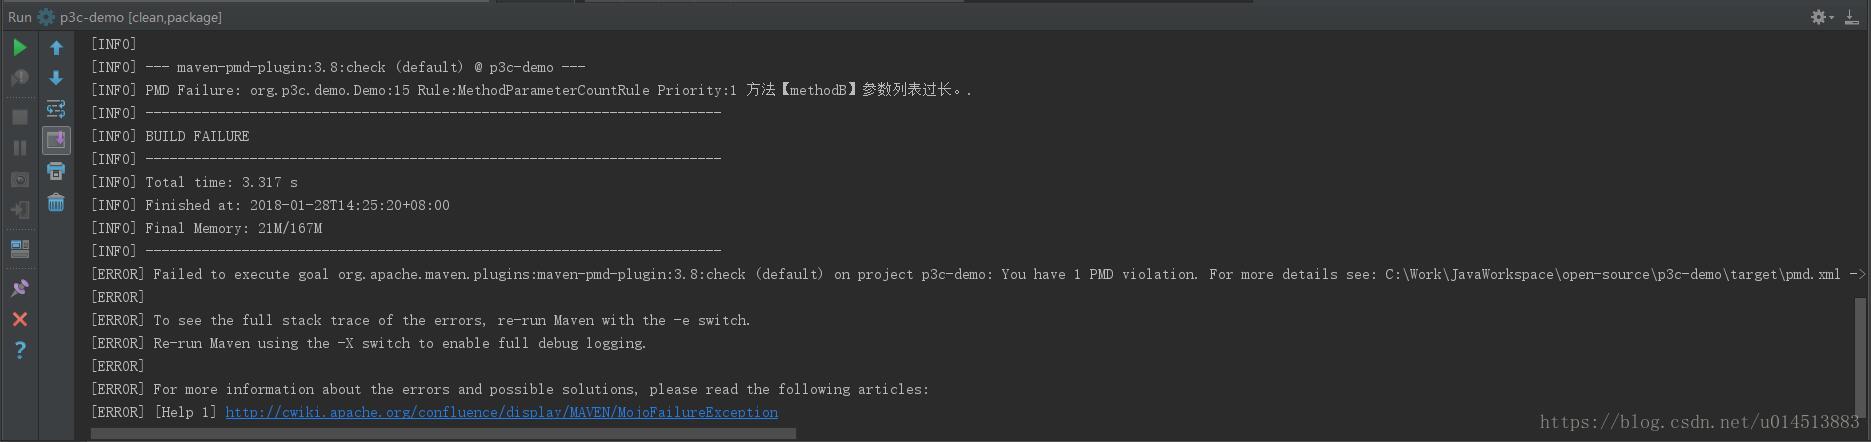Toggle soft-wrap for console output
Screen dimensions: 1871x442
click(56, 109)
